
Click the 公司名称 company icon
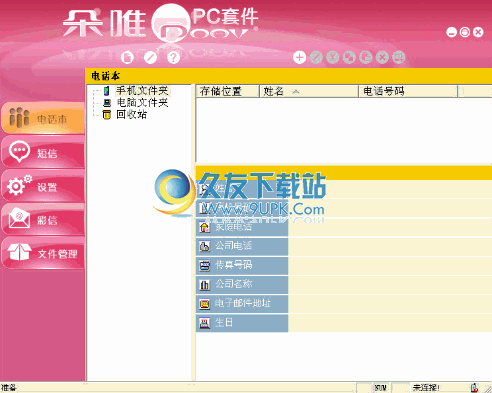[x=204, y=285]
